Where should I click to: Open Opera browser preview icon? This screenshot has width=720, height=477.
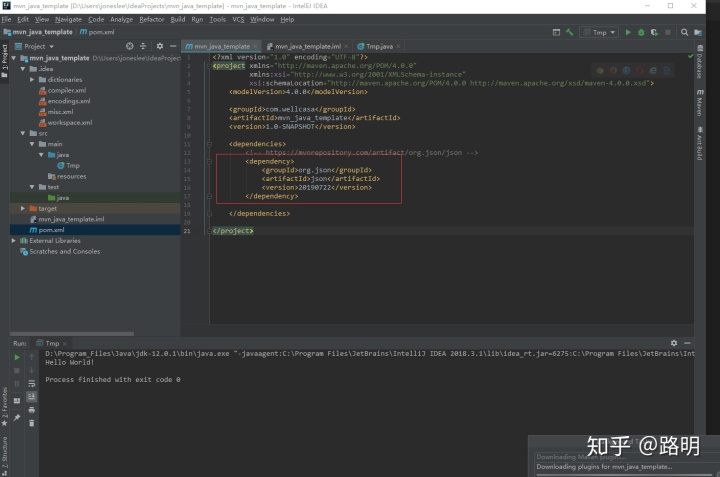point(640,70)
